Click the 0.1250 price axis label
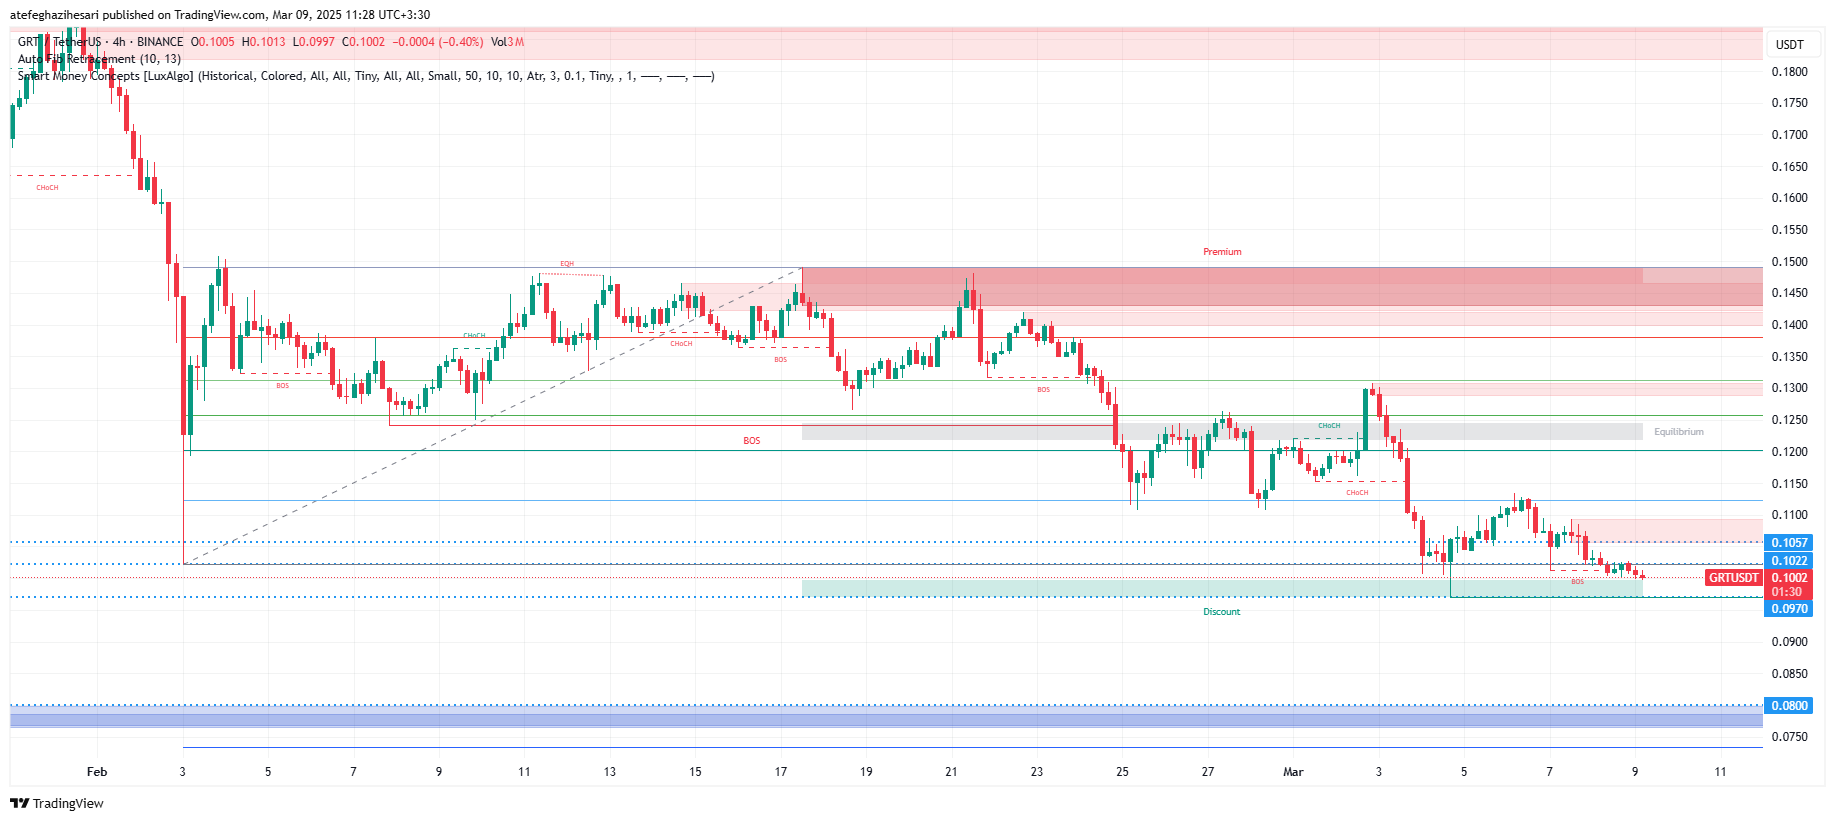Image resolution: width=1835 pixels, height=821 pixels. click(1790, 420)
